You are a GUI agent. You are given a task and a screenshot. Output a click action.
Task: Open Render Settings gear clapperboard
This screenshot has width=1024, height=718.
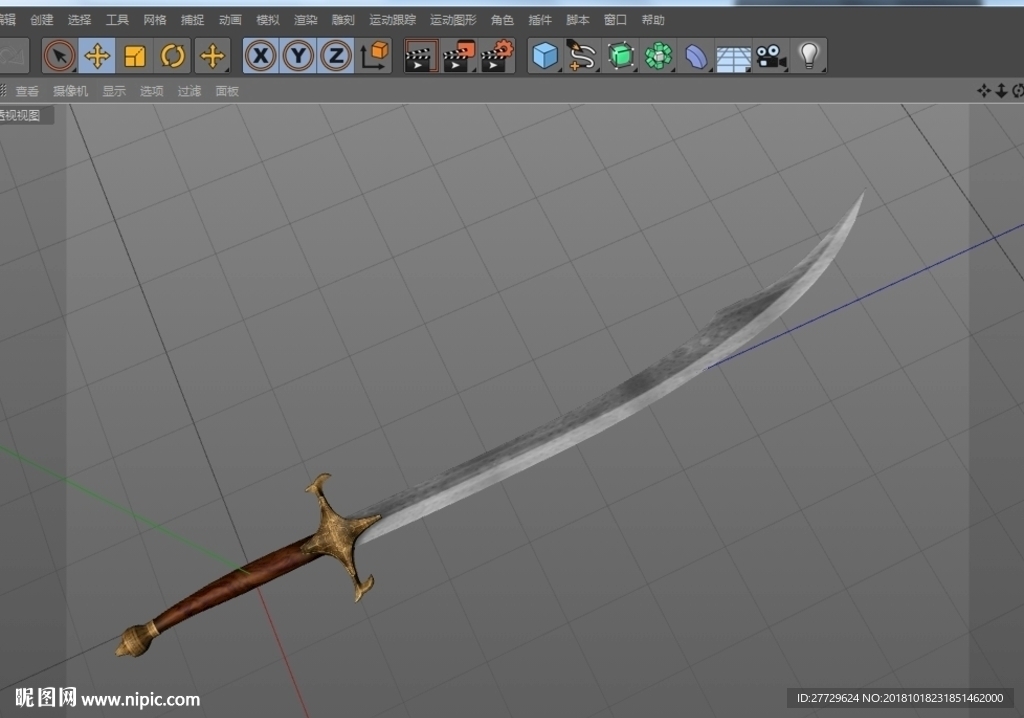497,56
